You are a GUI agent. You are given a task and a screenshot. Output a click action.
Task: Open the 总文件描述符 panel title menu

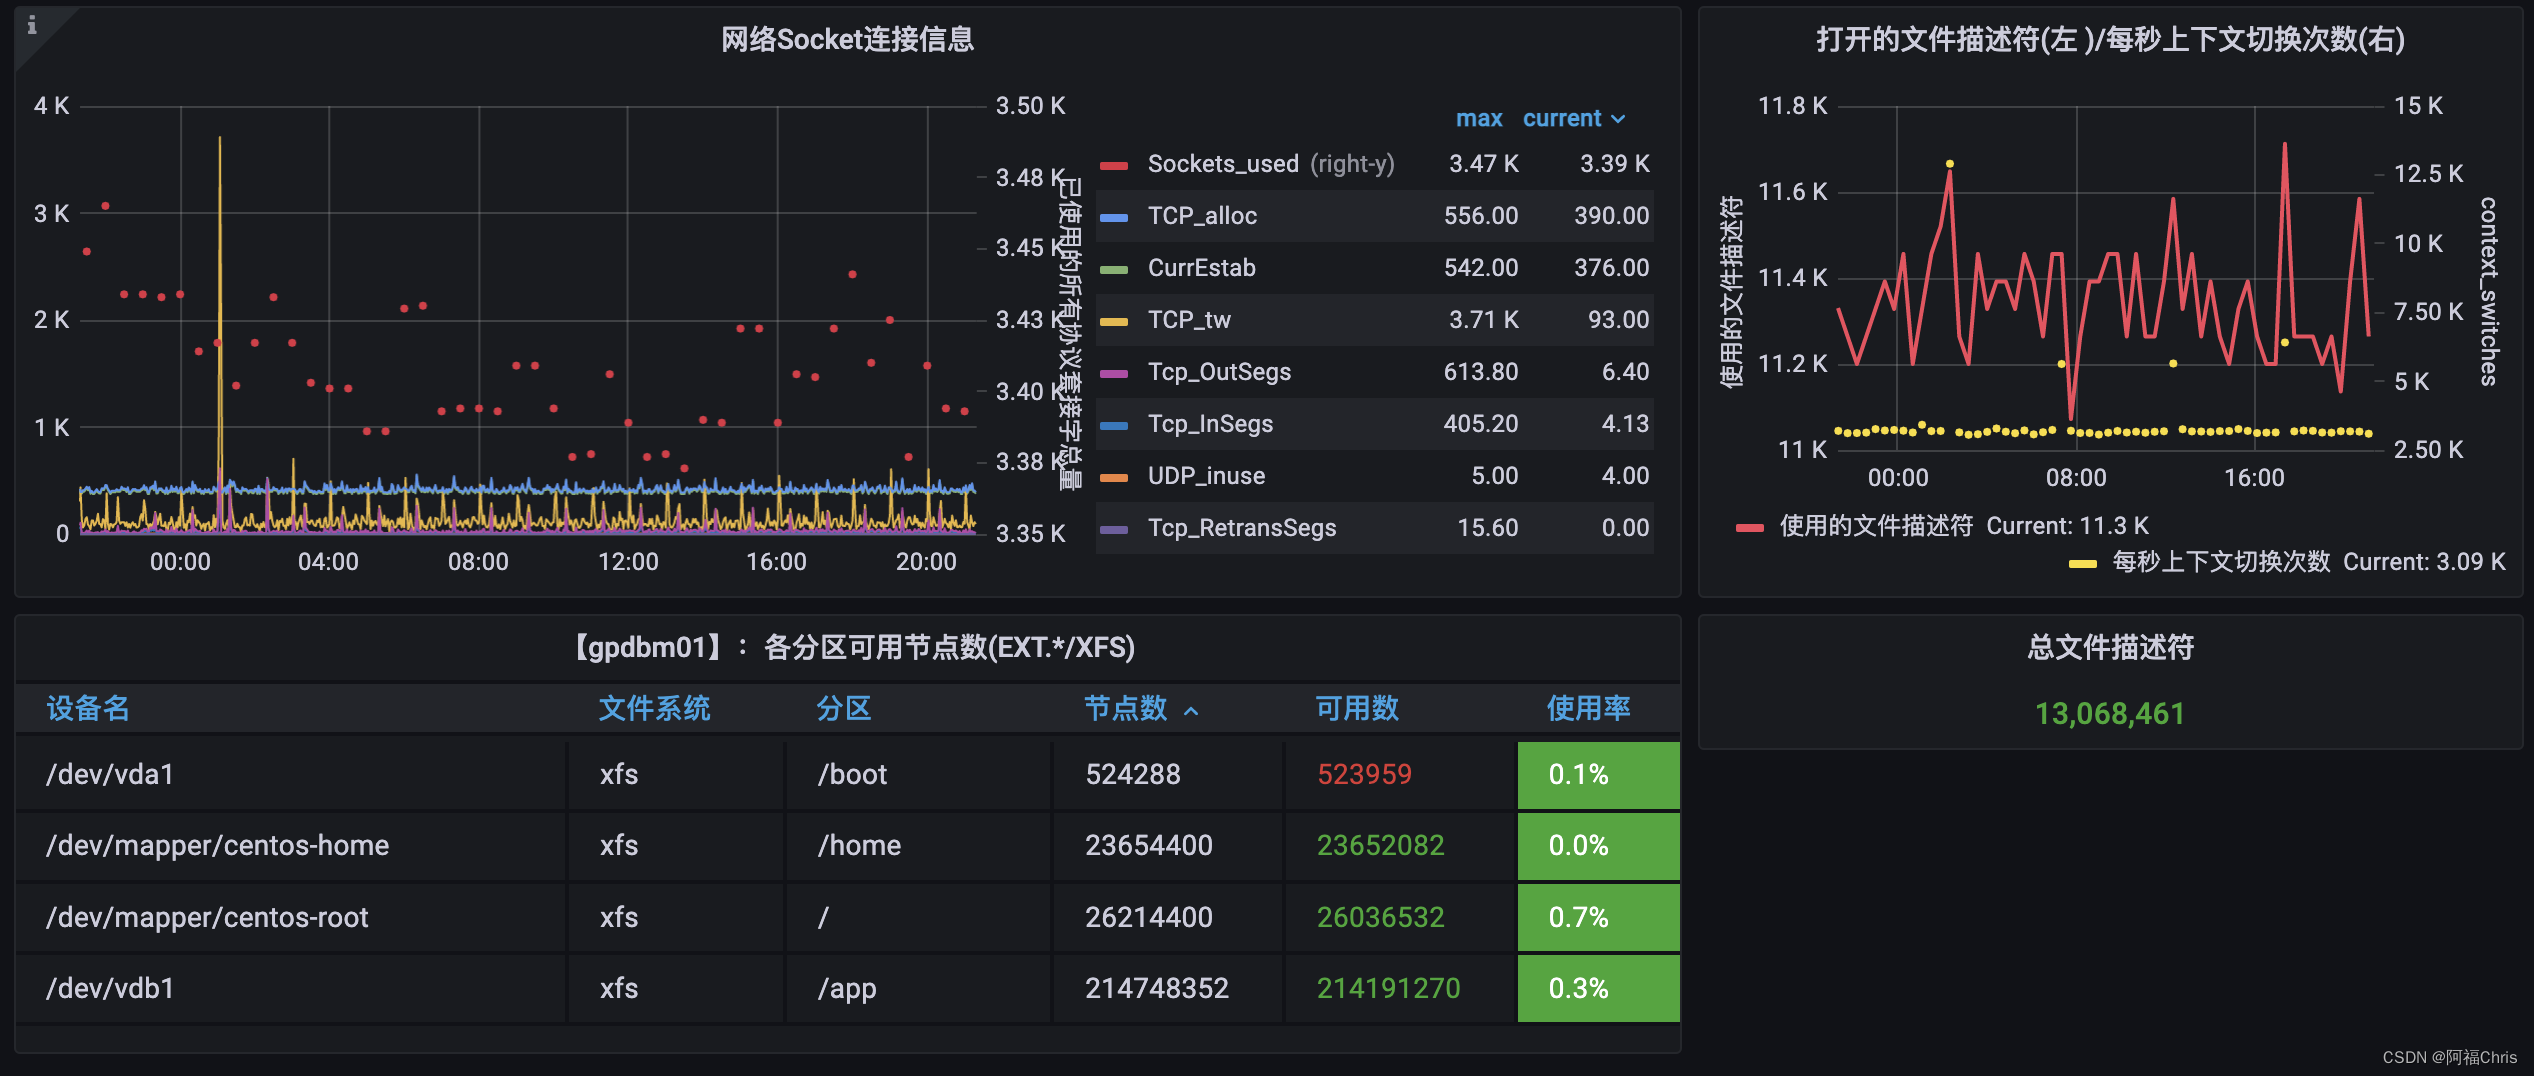click(x=2110, y=647)
